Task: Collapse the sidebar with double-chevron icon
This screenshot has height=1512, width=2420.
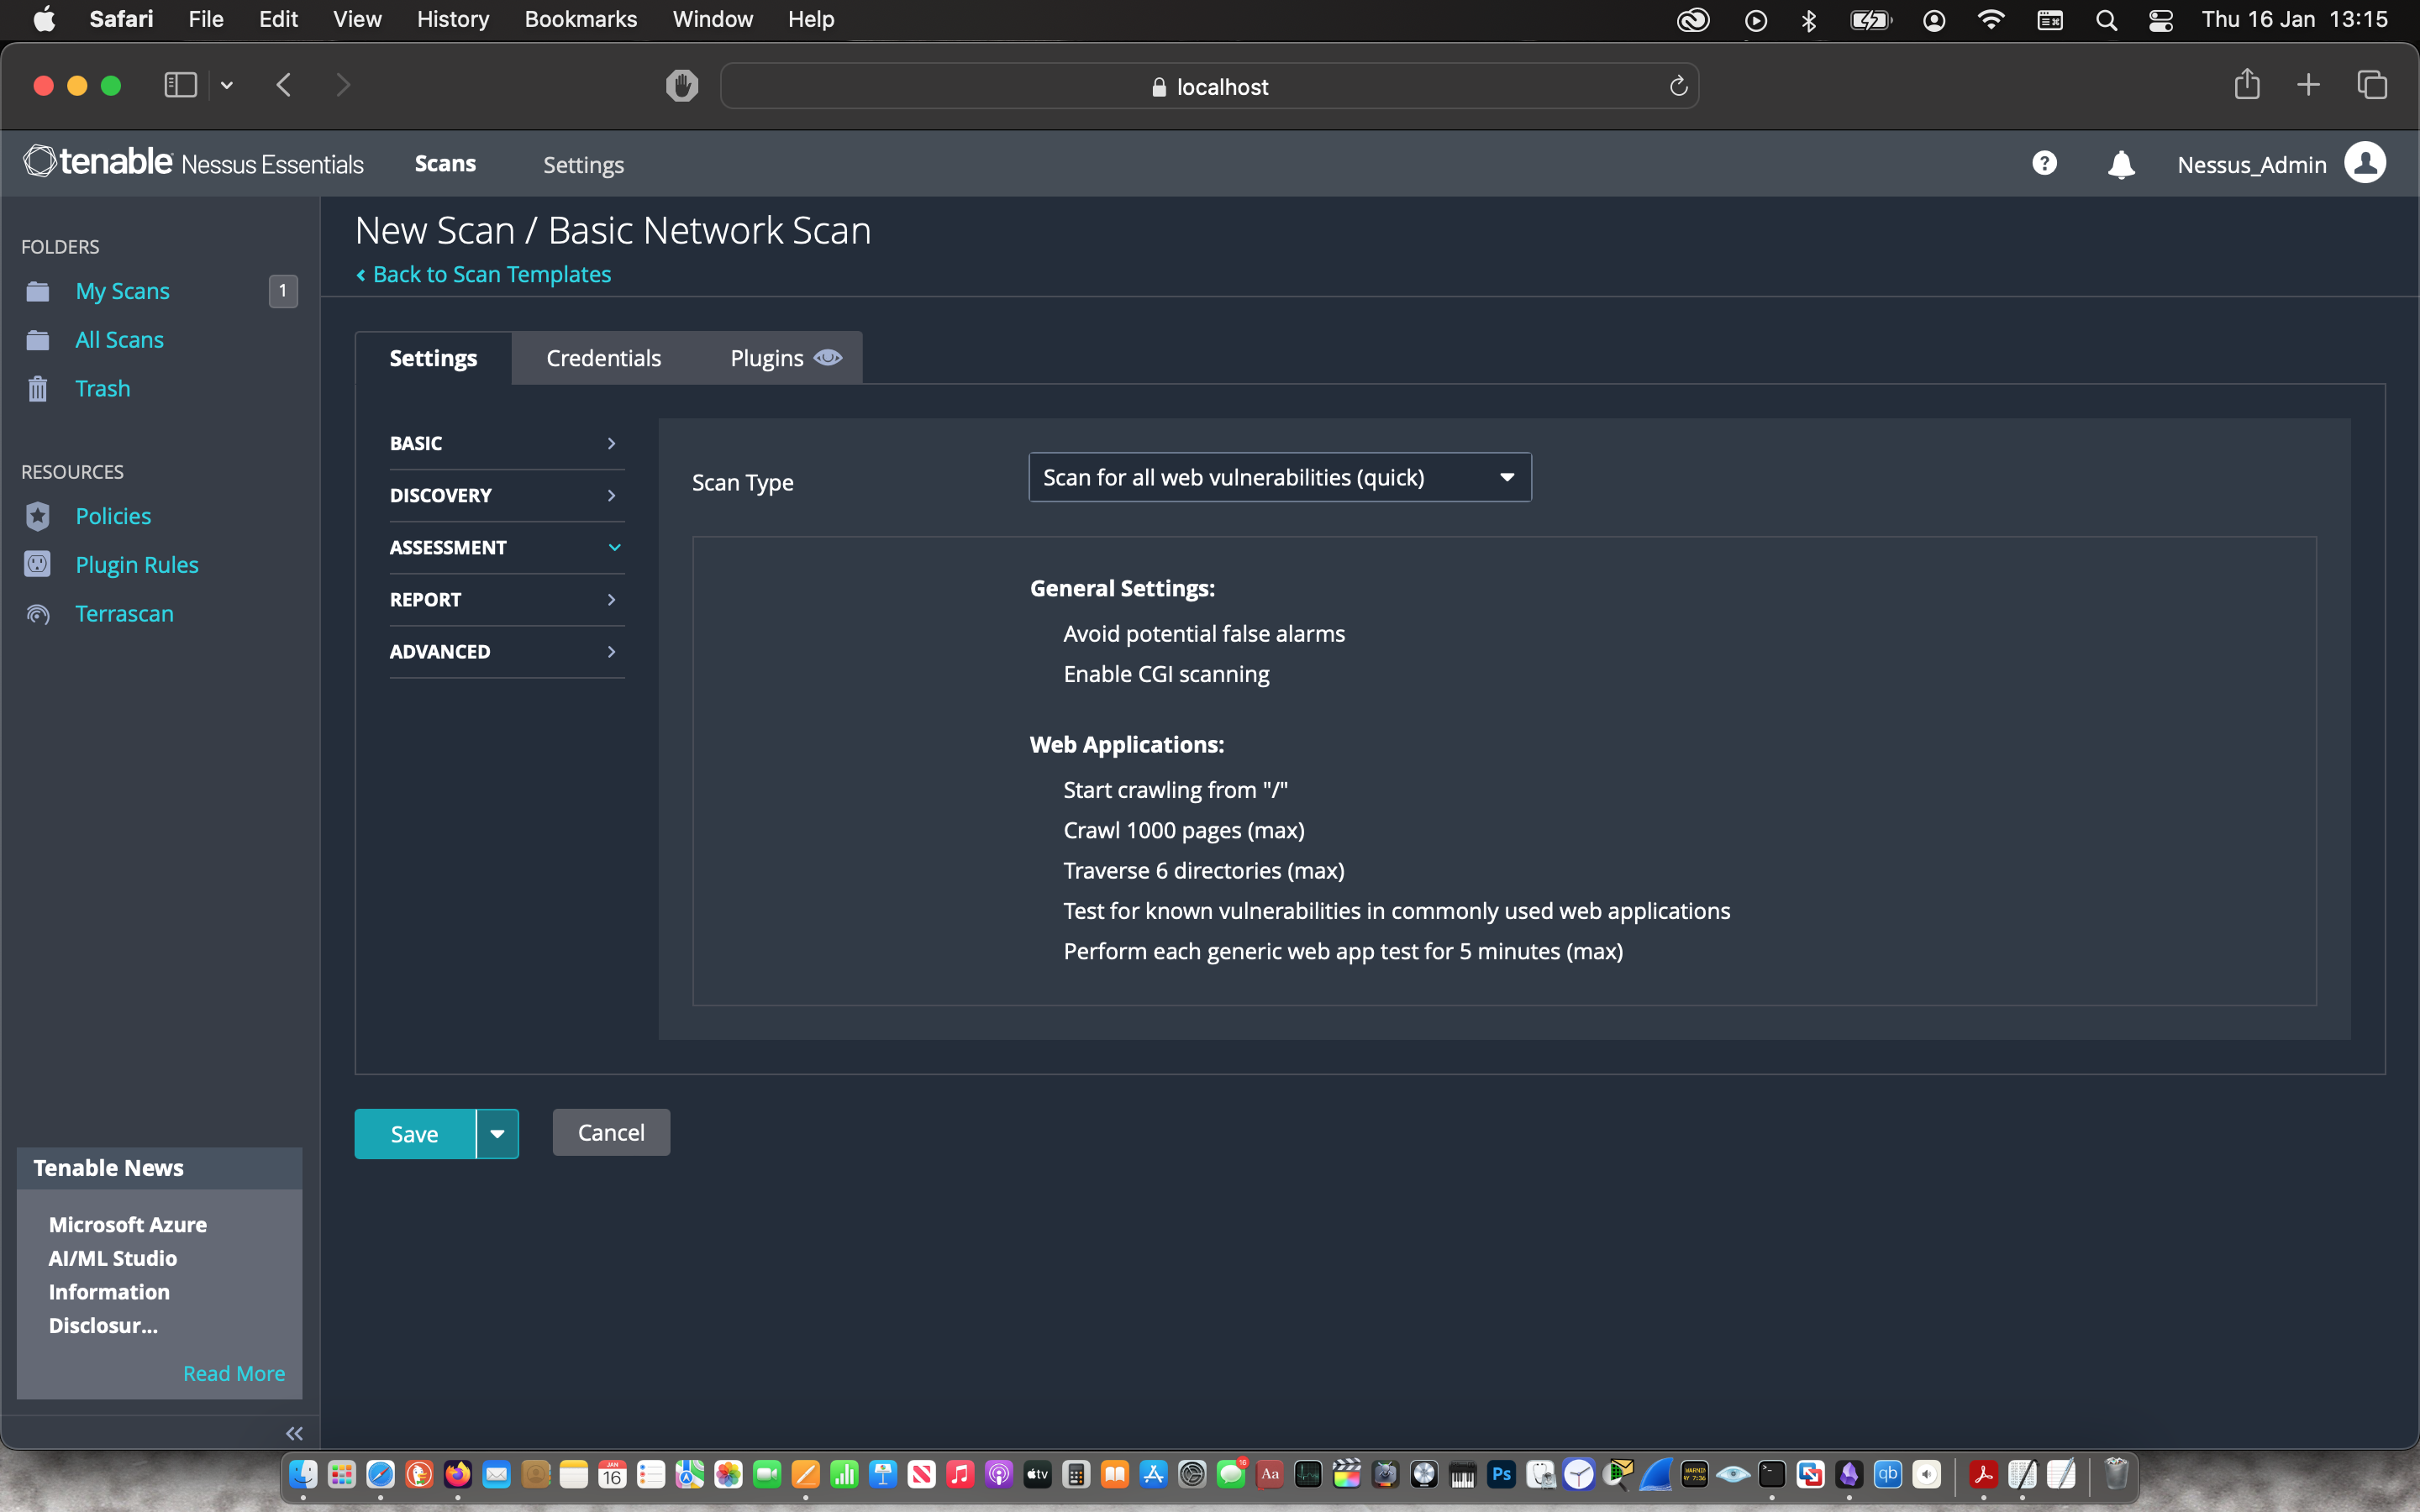Action: point(294,1433)
